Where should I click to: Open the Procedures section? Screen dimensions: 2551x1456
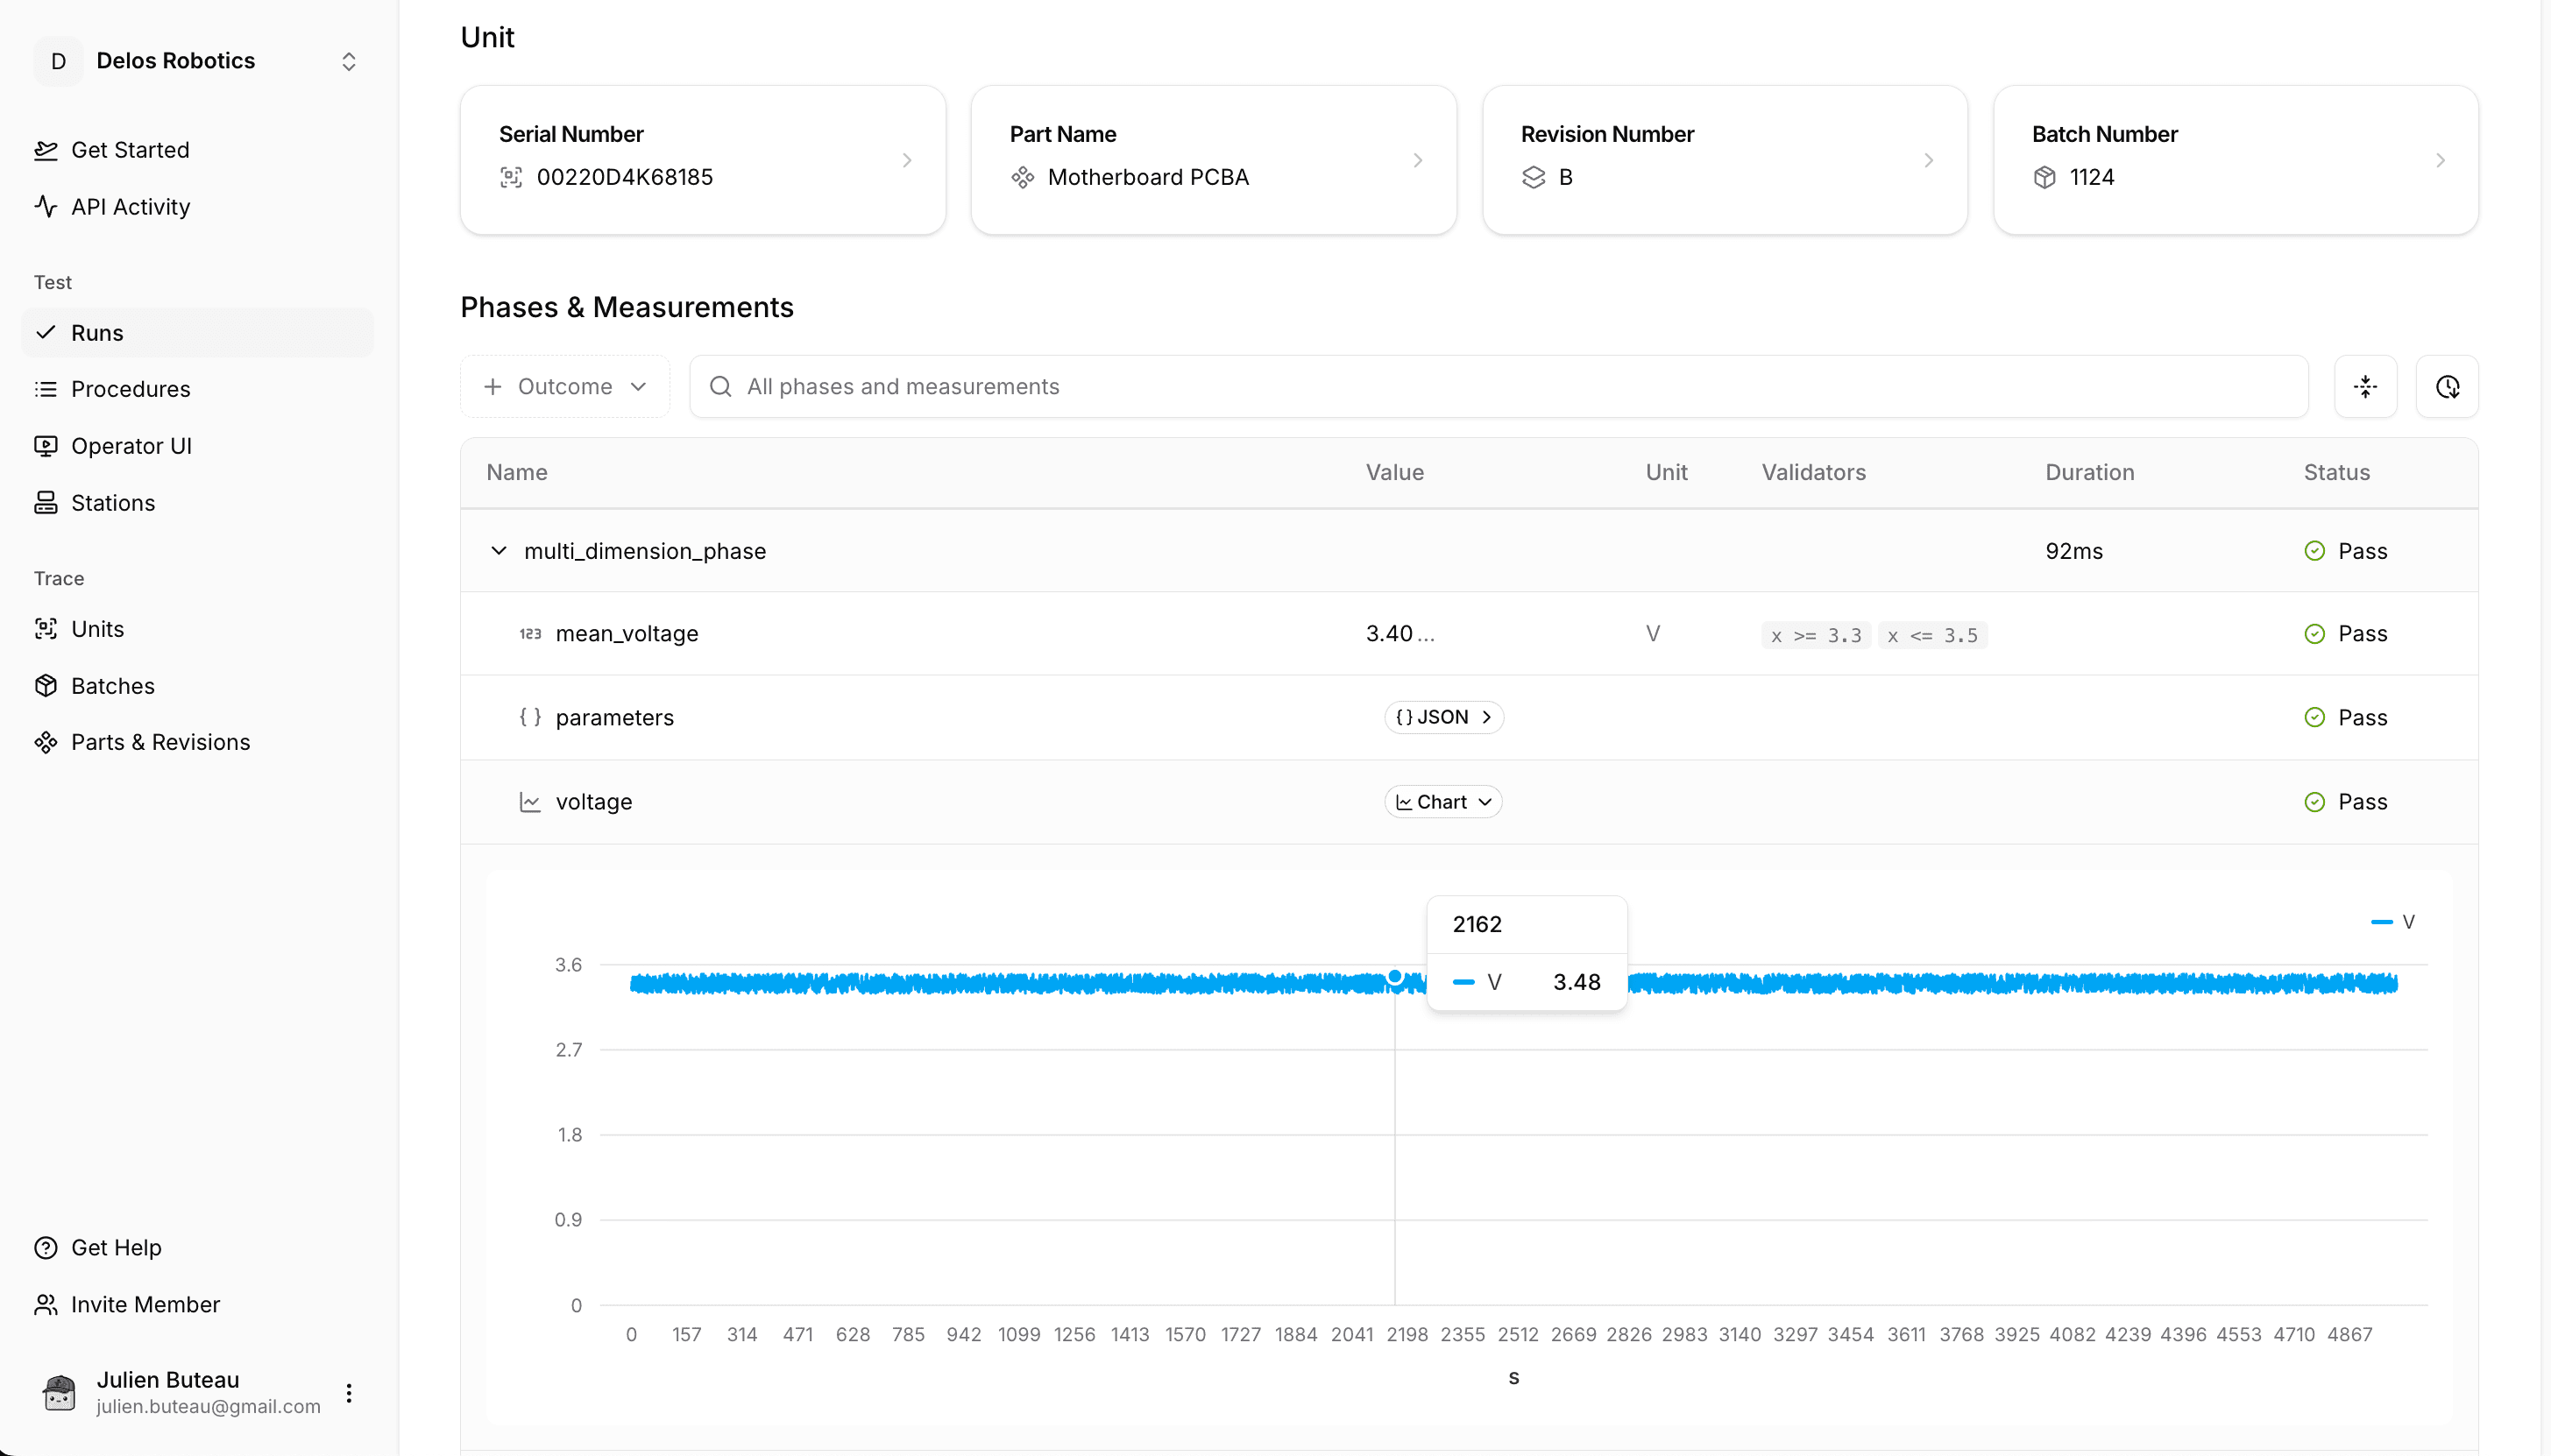[131, 389]
